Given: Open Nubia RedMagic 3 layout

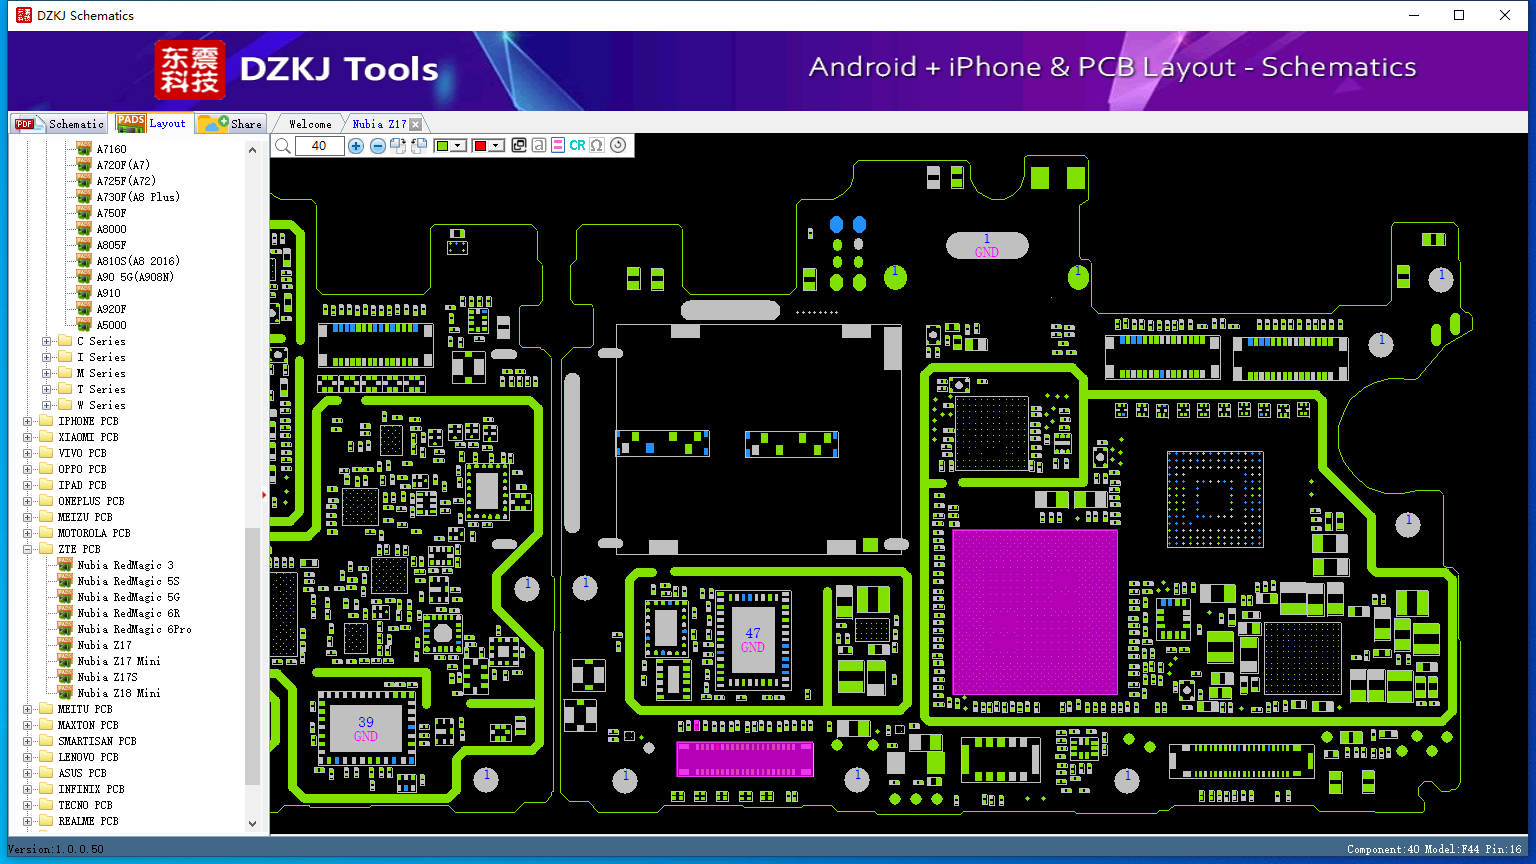Looking at the screenshot, I should 125,565.
